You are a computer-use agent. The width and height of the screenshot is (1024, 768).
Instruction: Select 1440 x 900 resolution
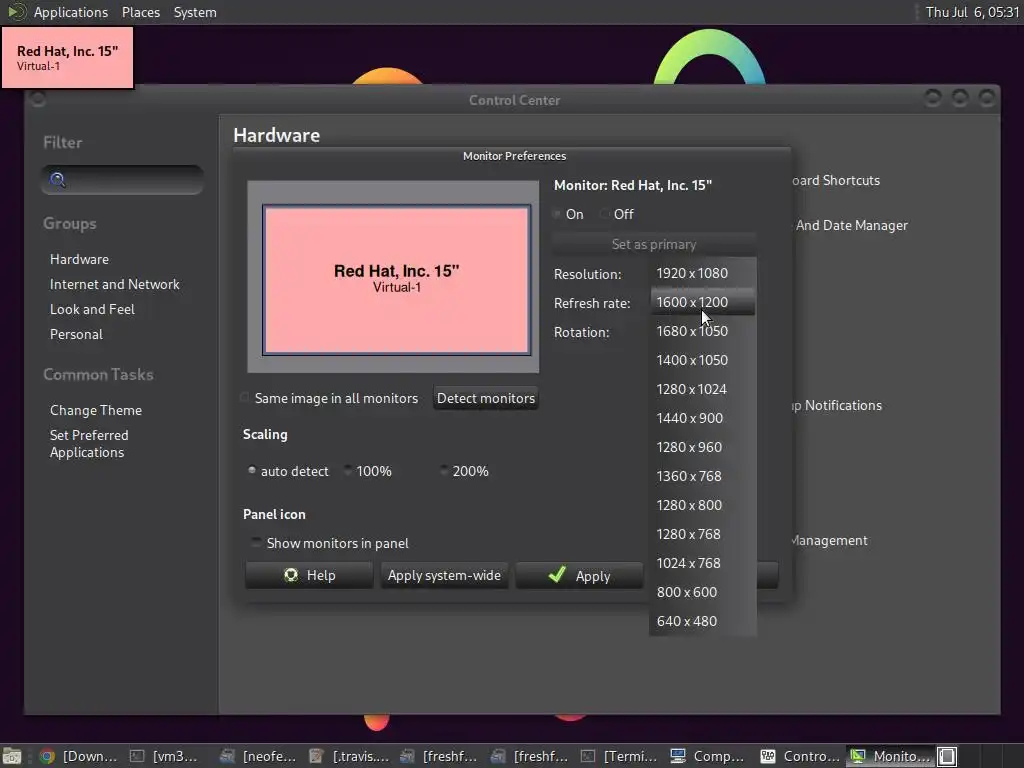click(703, 418)
